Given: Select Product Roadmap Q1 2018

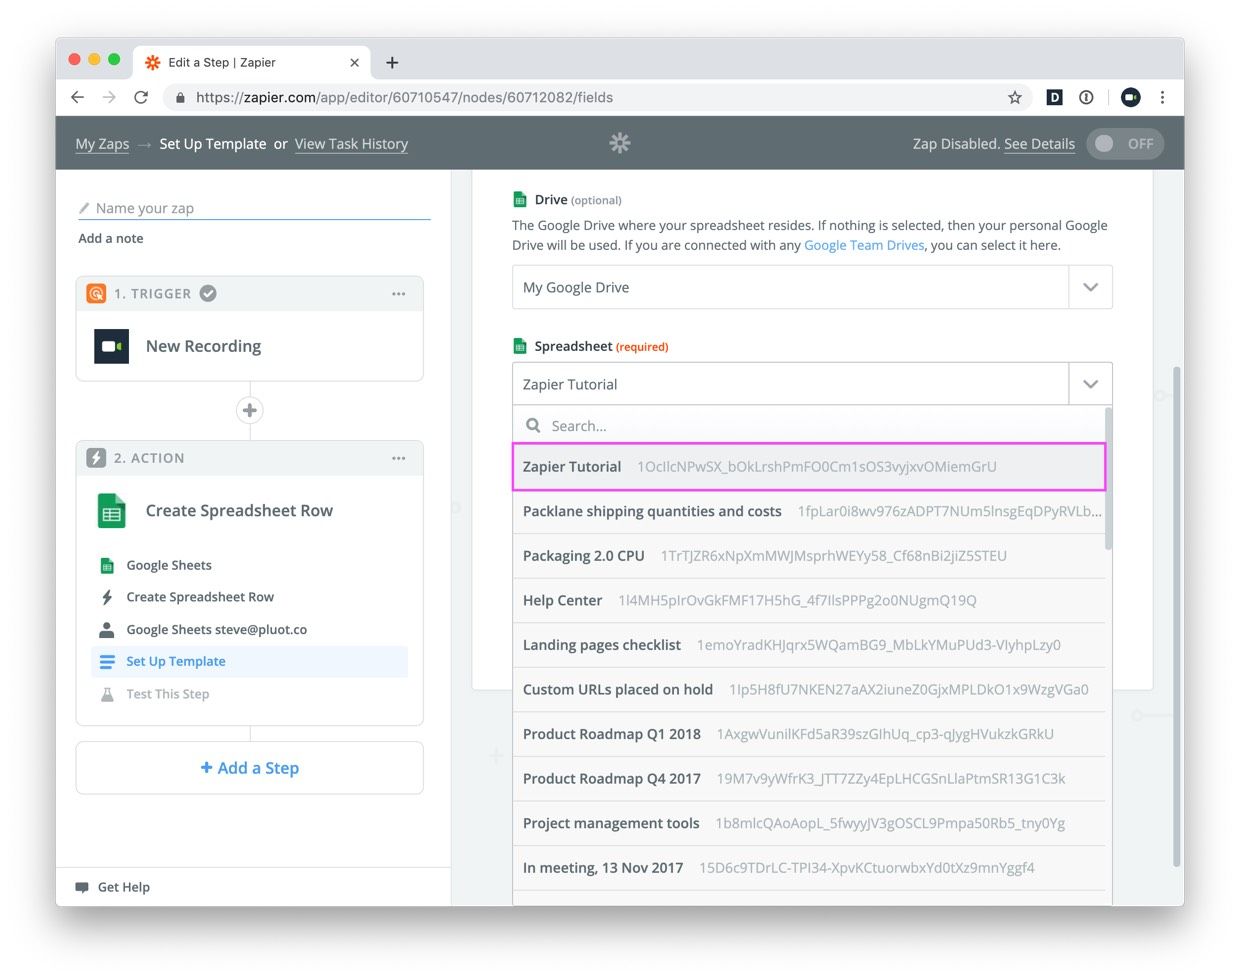Looking at the screenshot, I should pos(809,734).
